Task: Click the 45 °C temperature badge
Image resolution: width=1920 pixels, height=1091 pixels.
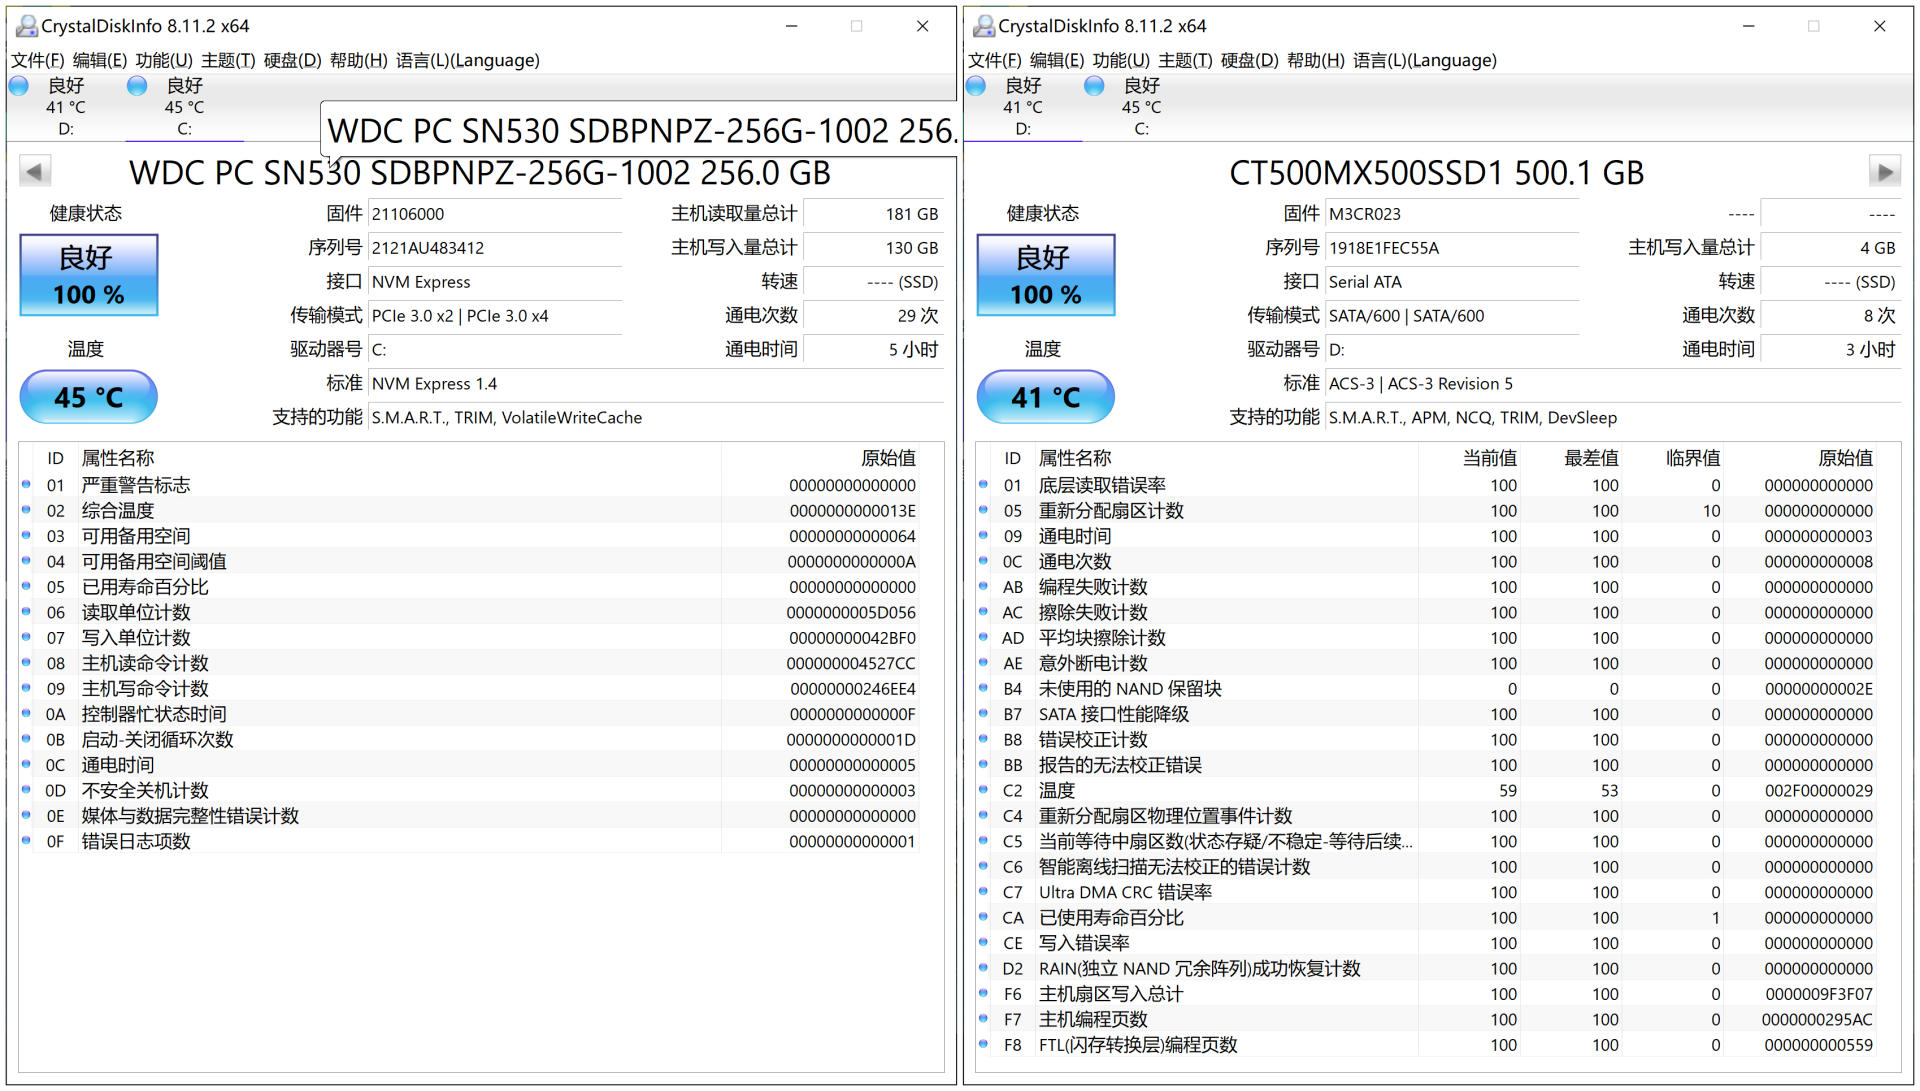Action: (88, 397)
